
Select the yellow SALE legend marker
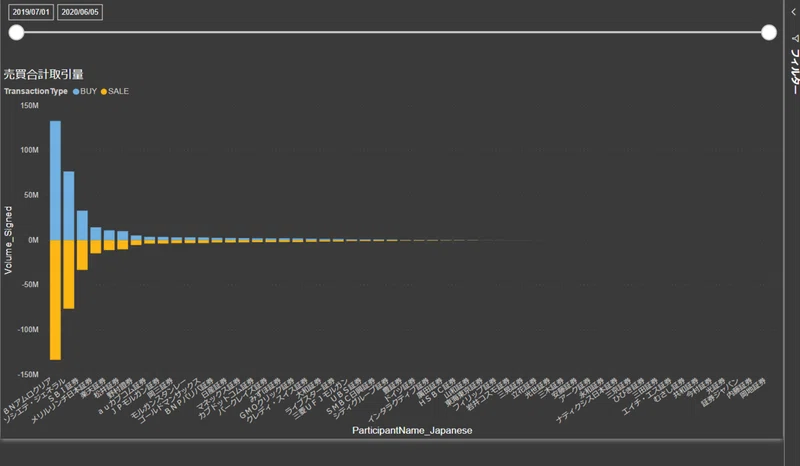pos(104,91)
